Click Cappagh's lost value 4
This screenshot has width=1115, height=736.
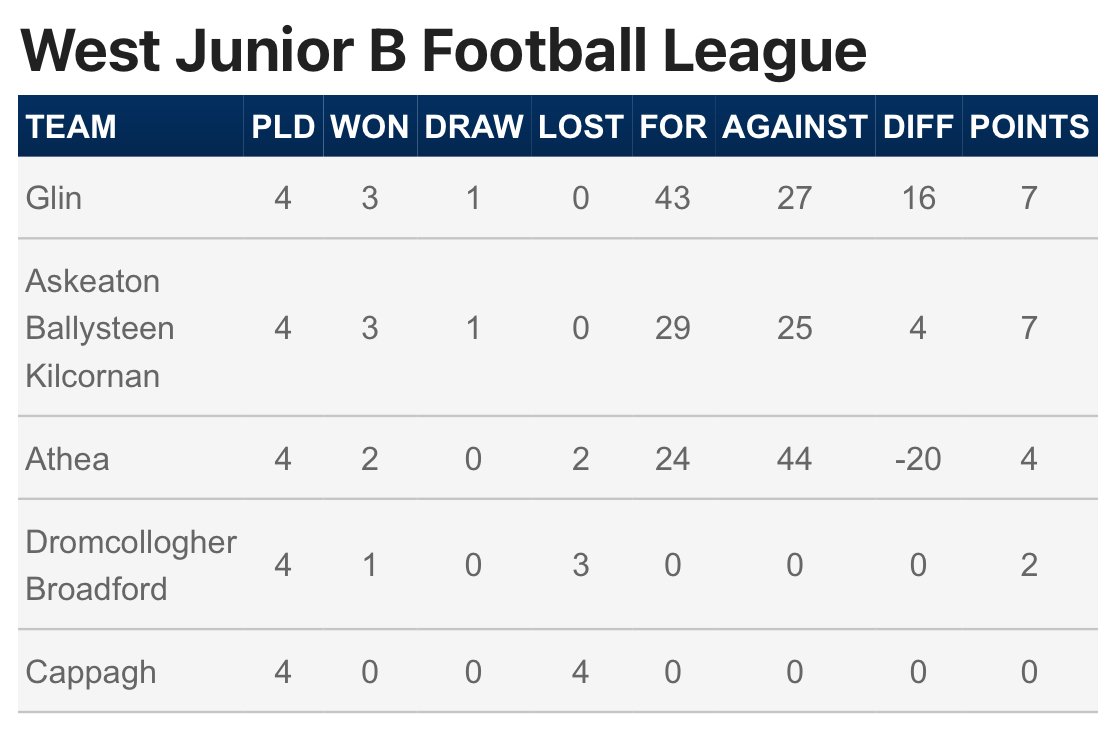point(580,672)
